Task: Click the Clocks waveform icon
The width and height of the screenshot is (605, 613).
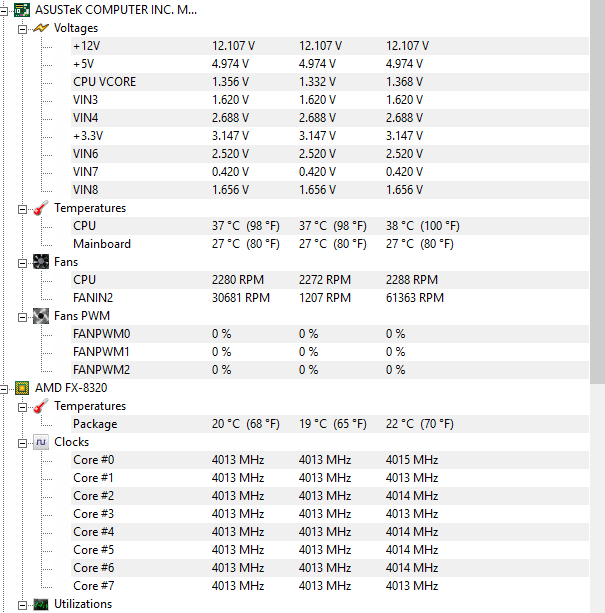Action: (x=41, y=442)
